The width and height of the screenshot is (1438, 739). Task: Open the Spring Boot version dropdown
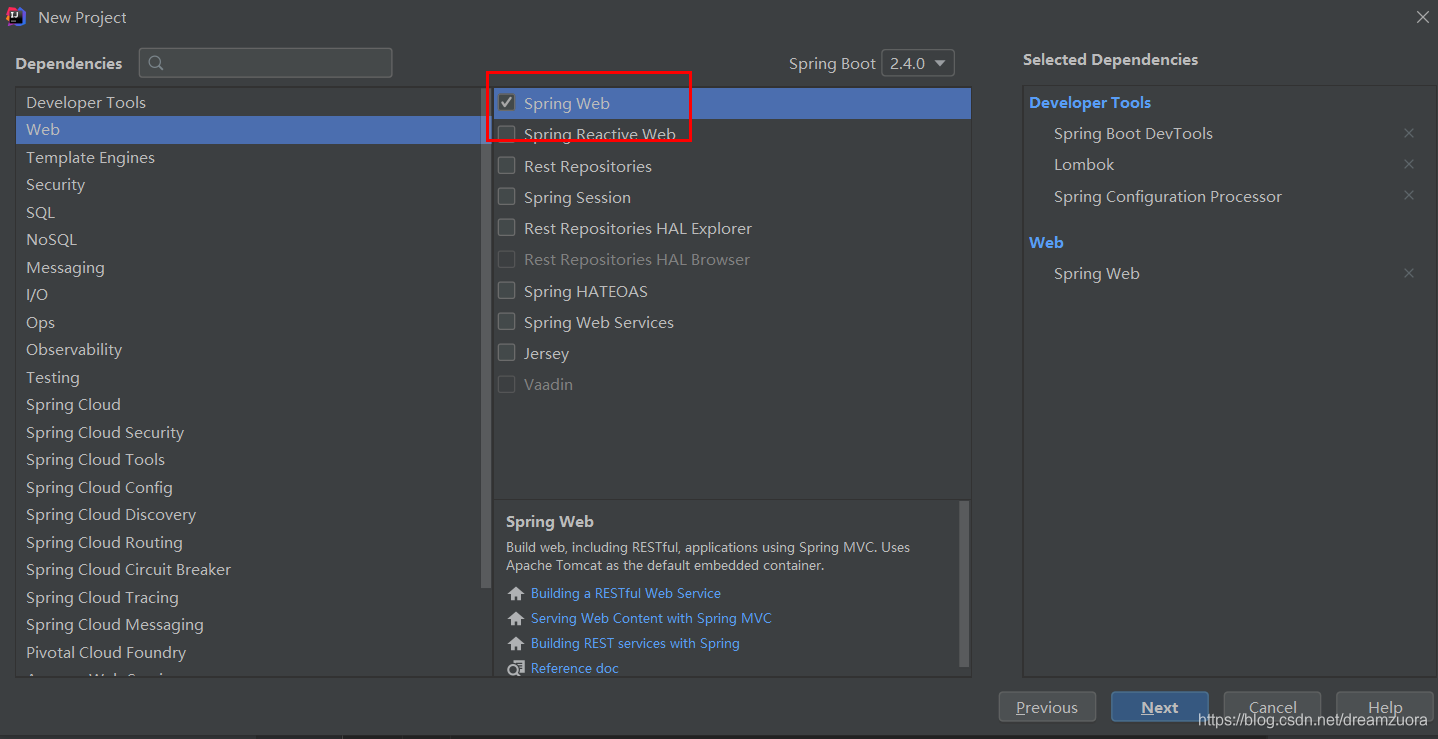click(x=918, y=63)
